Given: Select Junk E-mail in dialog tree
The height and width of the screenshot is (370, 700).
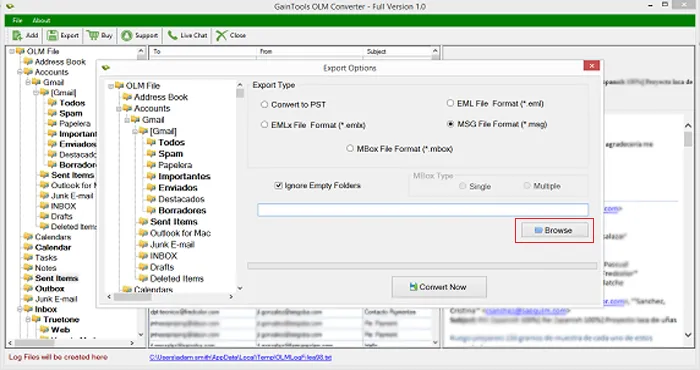Looking at the screenshot, I should click(172, 245).
